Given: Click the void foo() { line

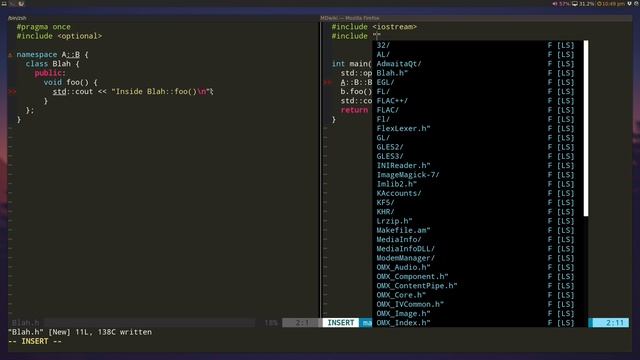Looking at the screenshot, I should coord(71,82).
